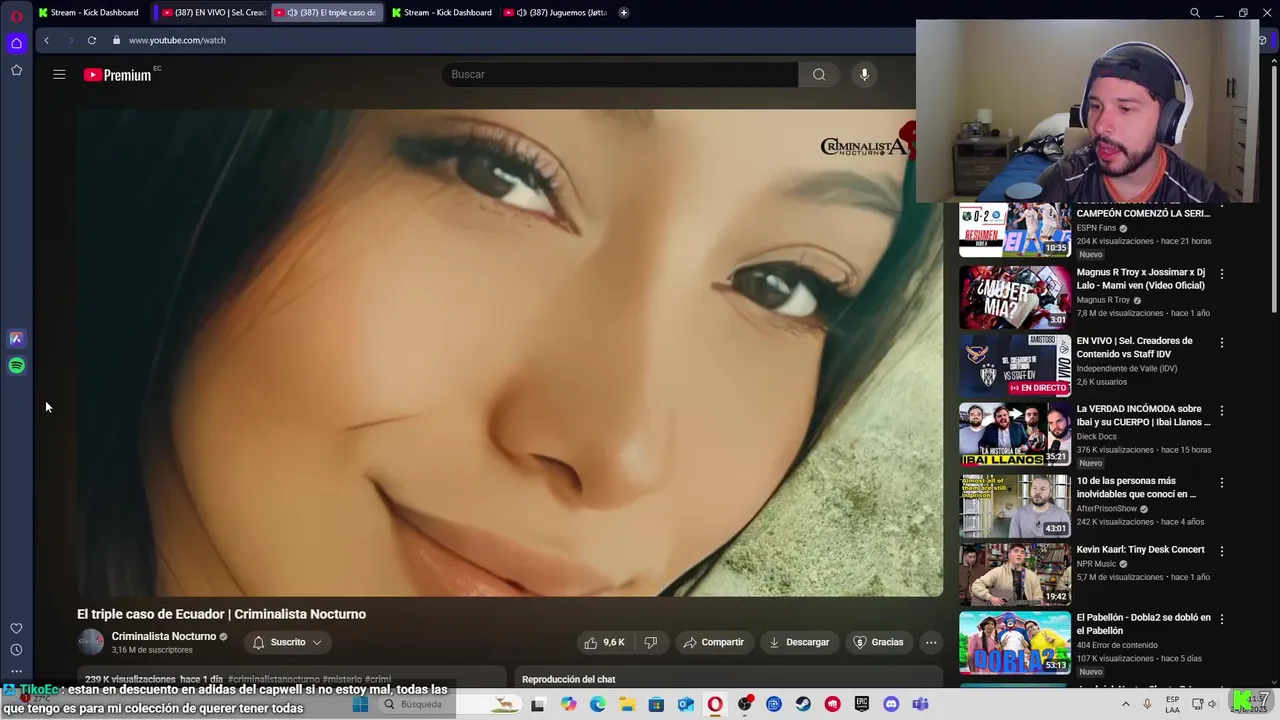Show hidden system tray icons chevron
Screen dimensions: 1280x720
click(1125, 704)
